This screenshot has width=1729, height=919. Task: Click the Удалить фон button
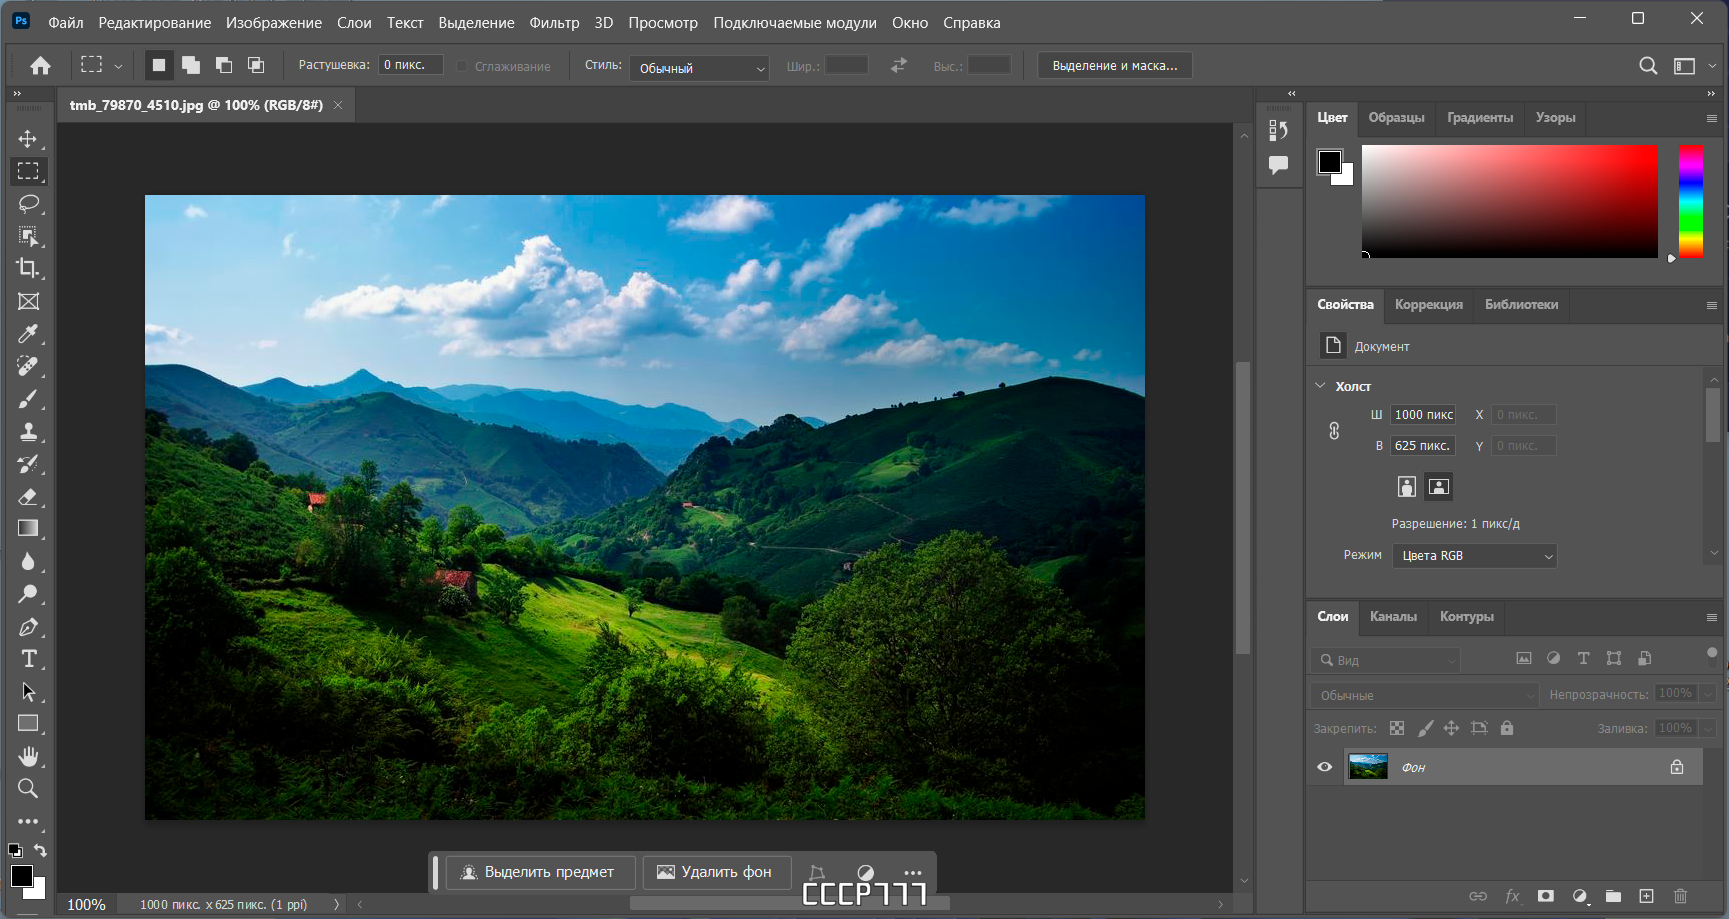[x=715, y=872]
